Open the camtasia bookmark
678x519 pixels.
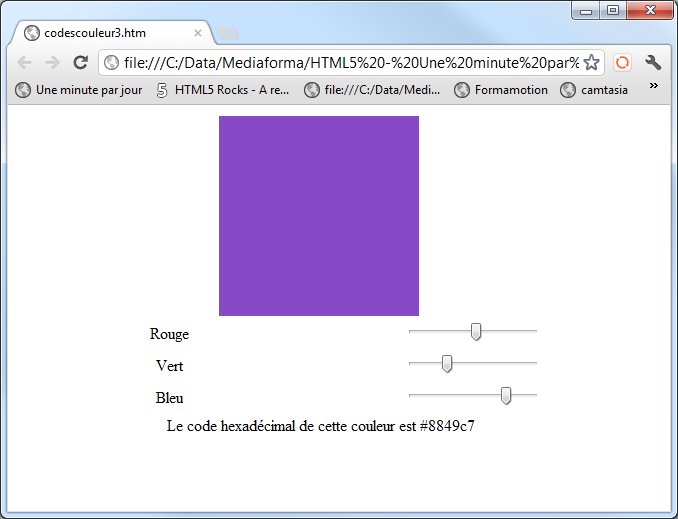pos(594,90)
